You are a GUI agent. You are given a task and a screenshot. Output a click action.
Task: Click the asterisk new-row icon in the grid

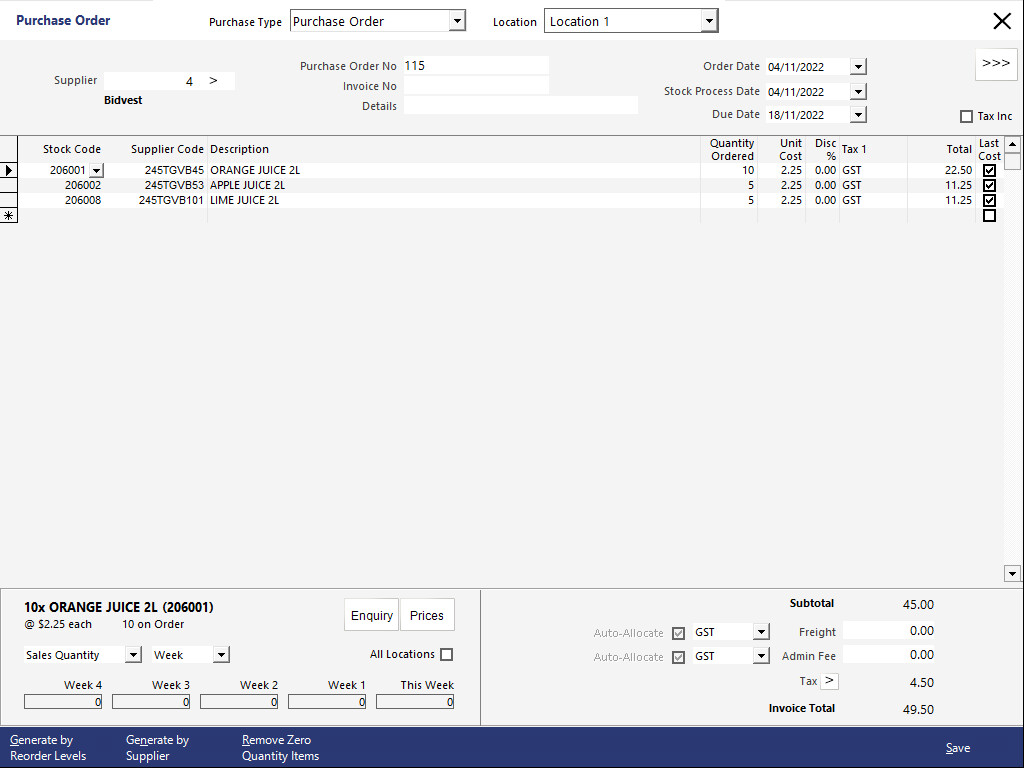coord(9,214)
